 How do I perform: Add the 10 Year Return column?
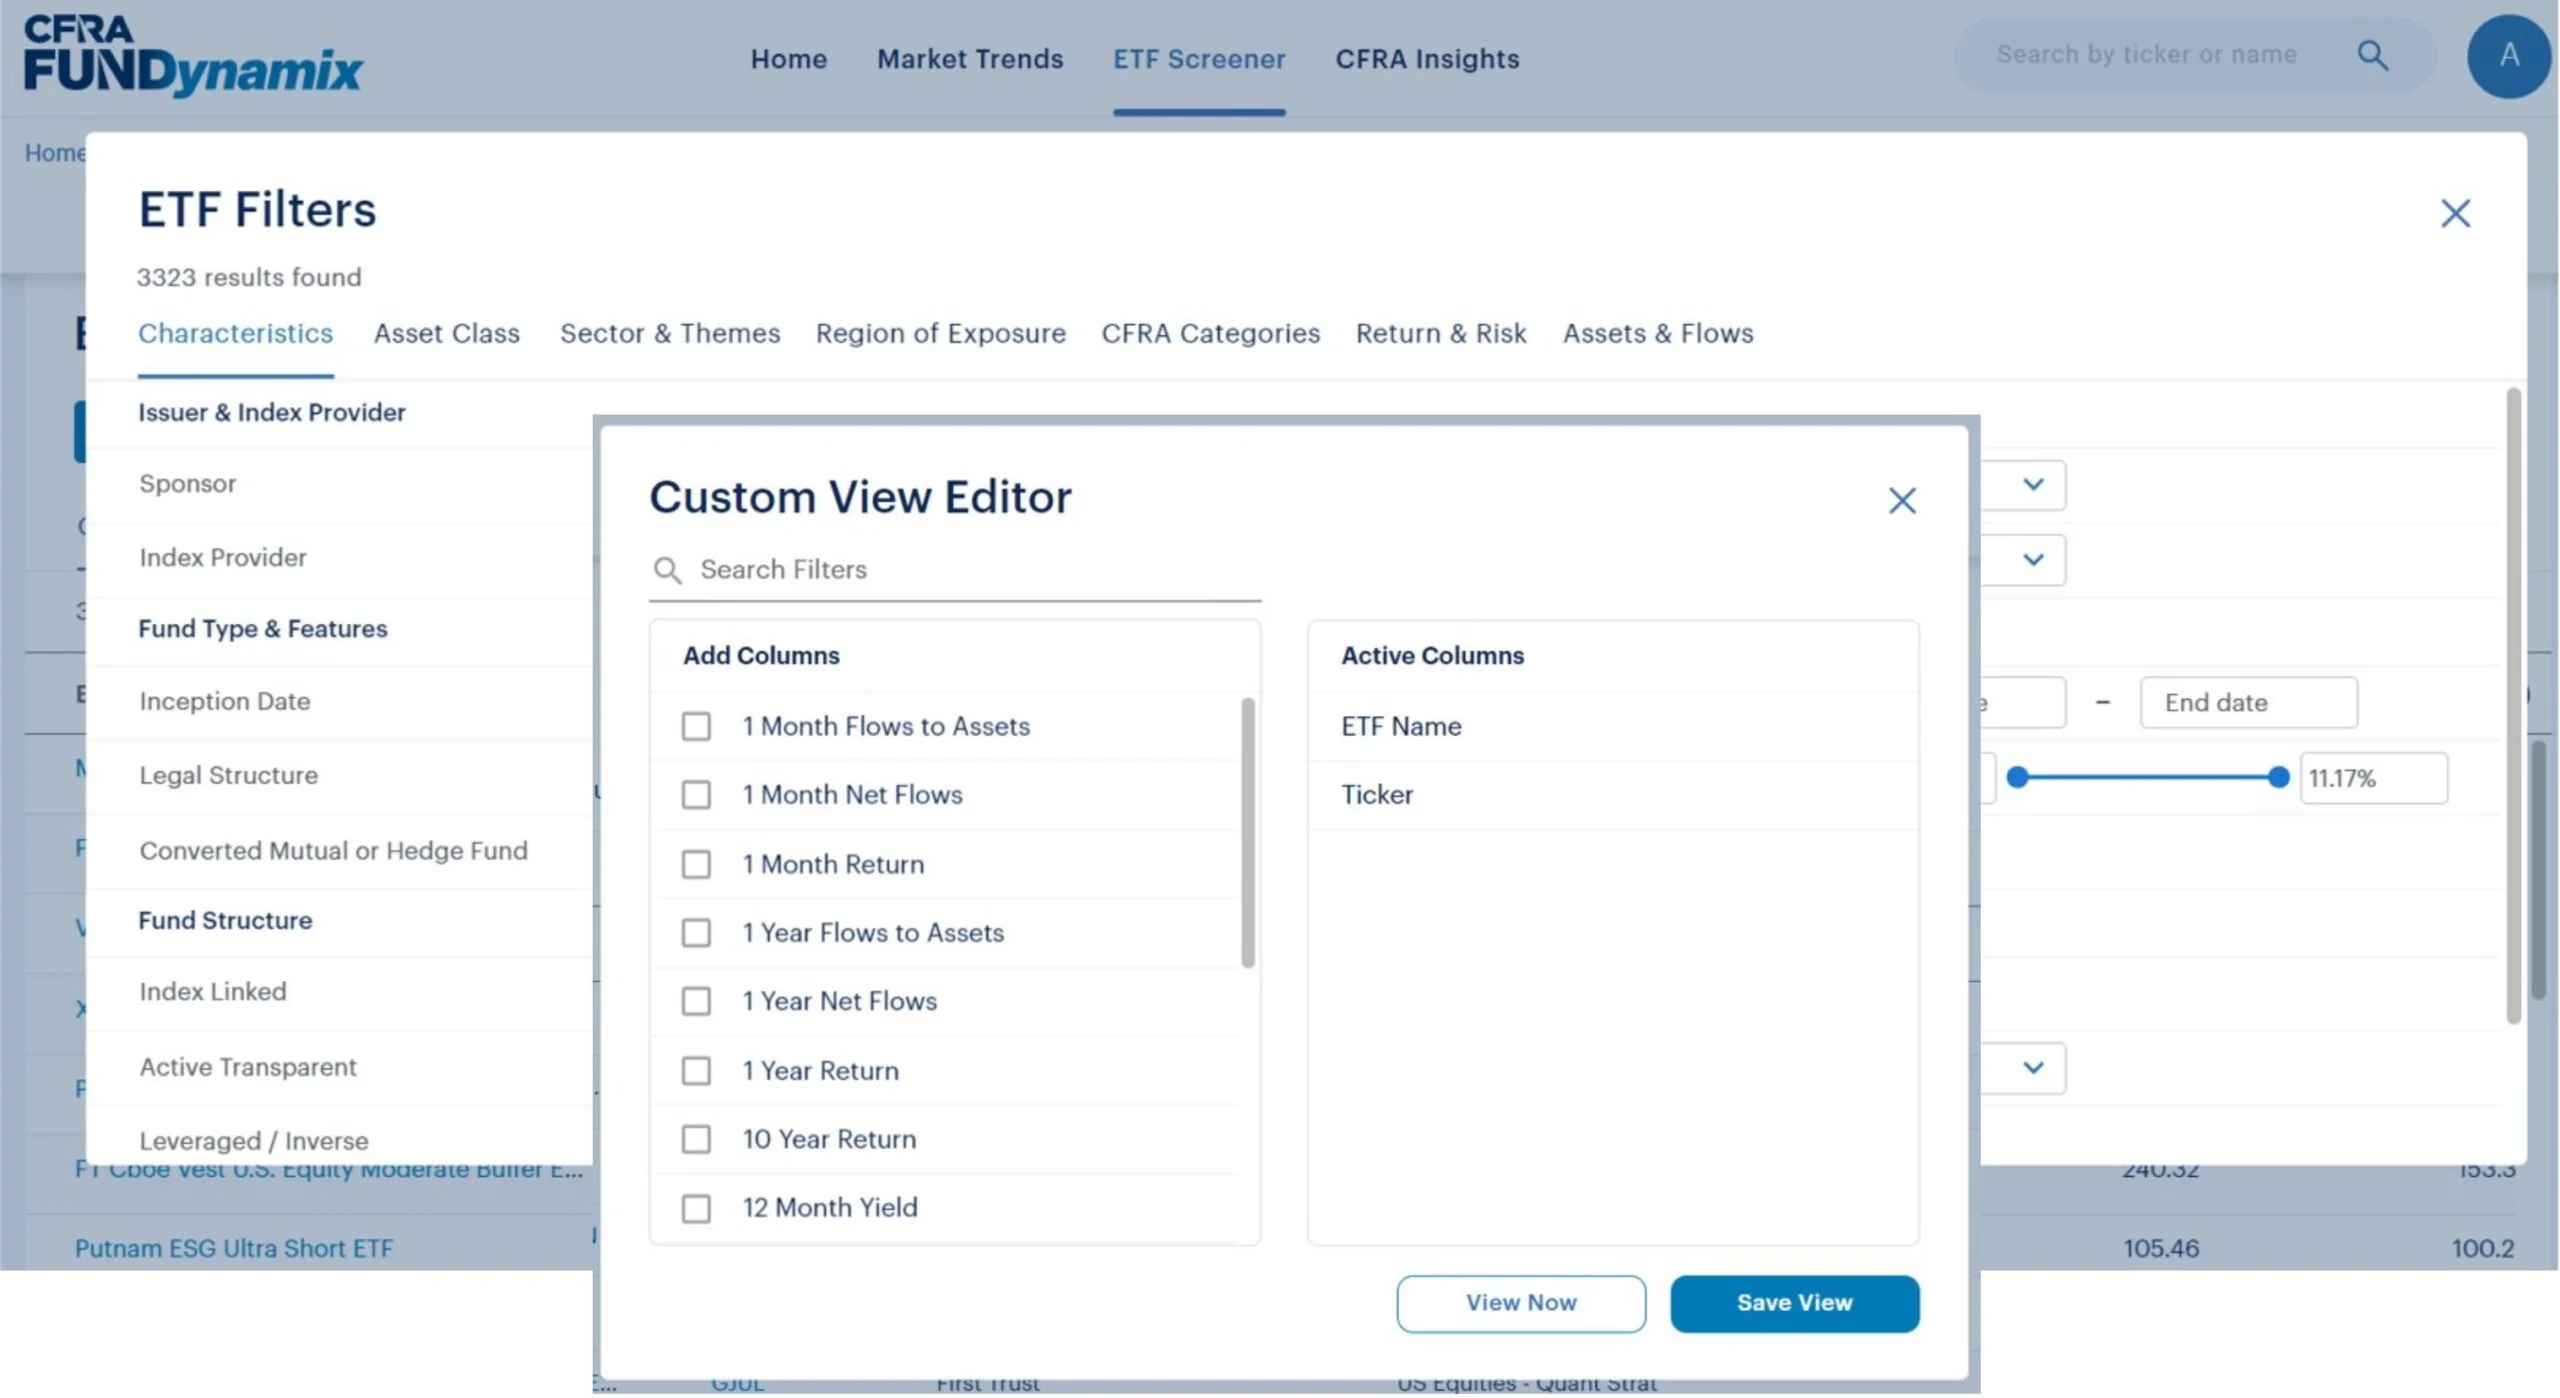[696, 1140]
